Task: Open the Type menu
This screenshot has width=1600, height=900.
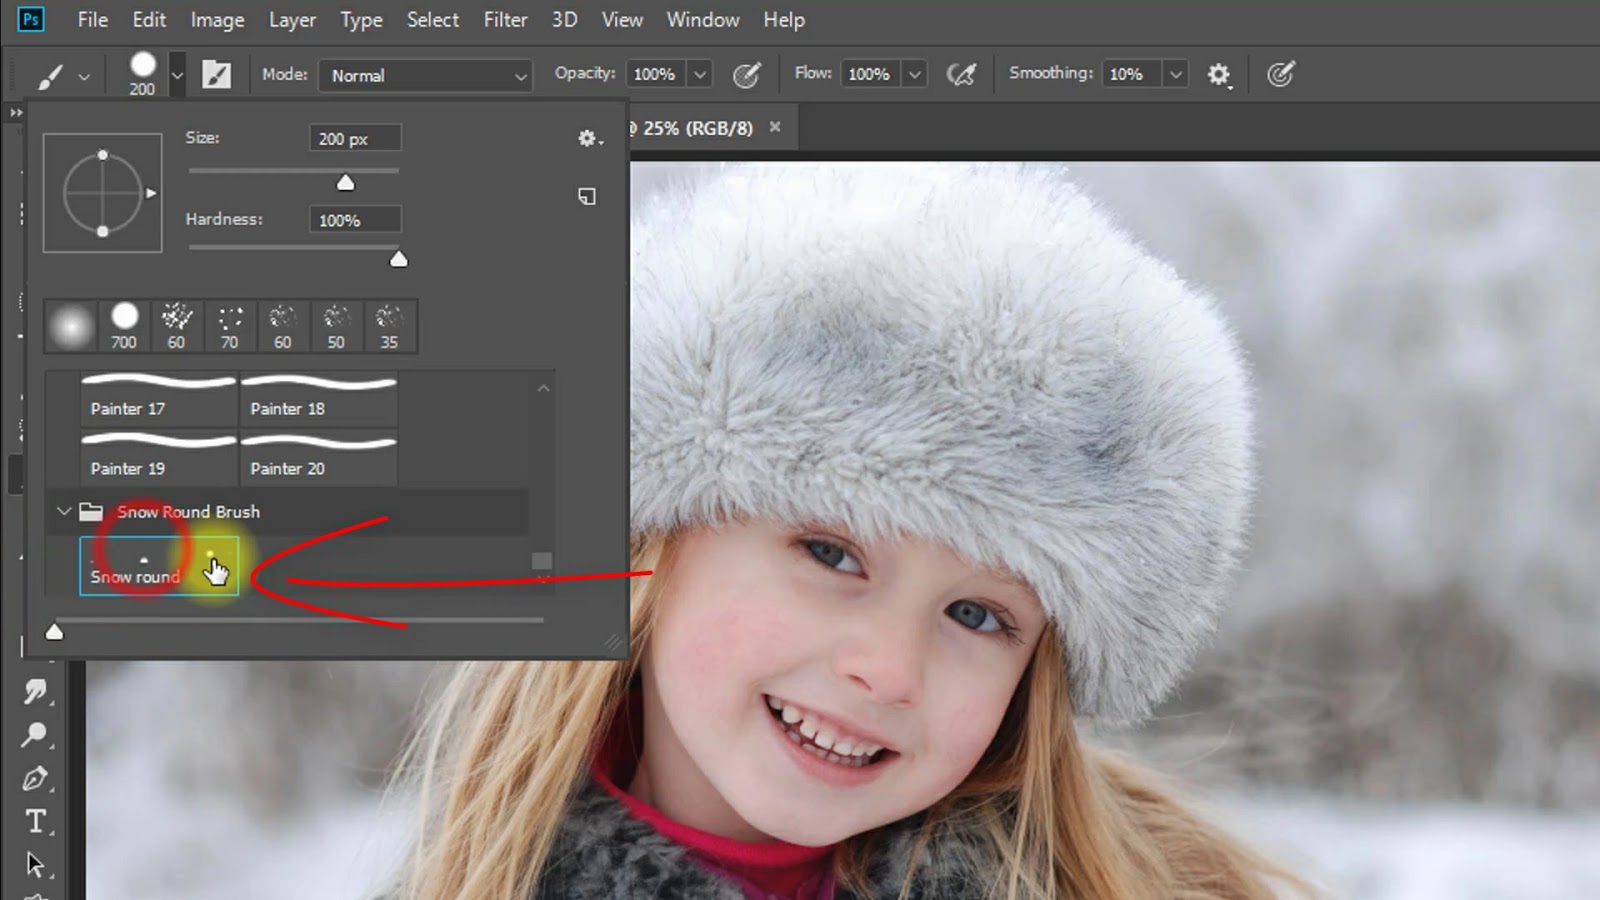Action: tap(361, 19)
